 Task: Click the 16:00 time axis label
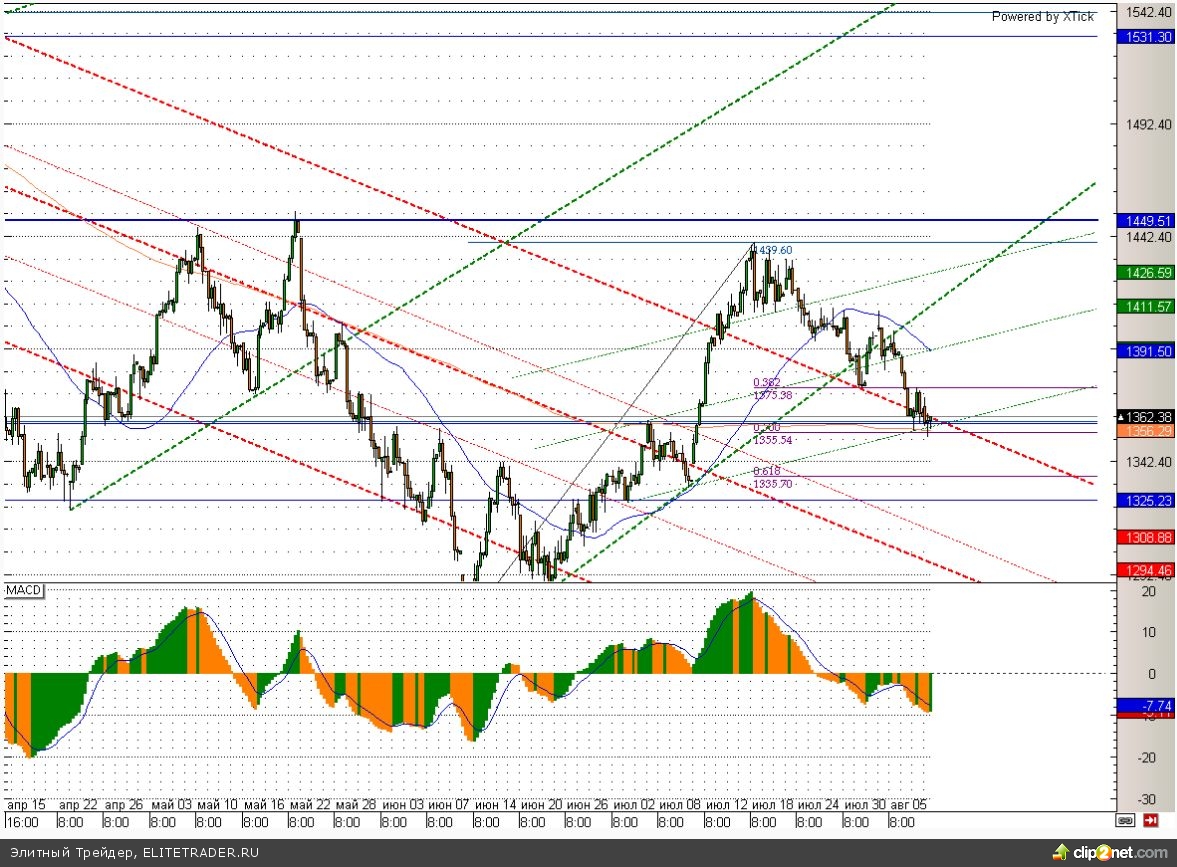point(23,821)
